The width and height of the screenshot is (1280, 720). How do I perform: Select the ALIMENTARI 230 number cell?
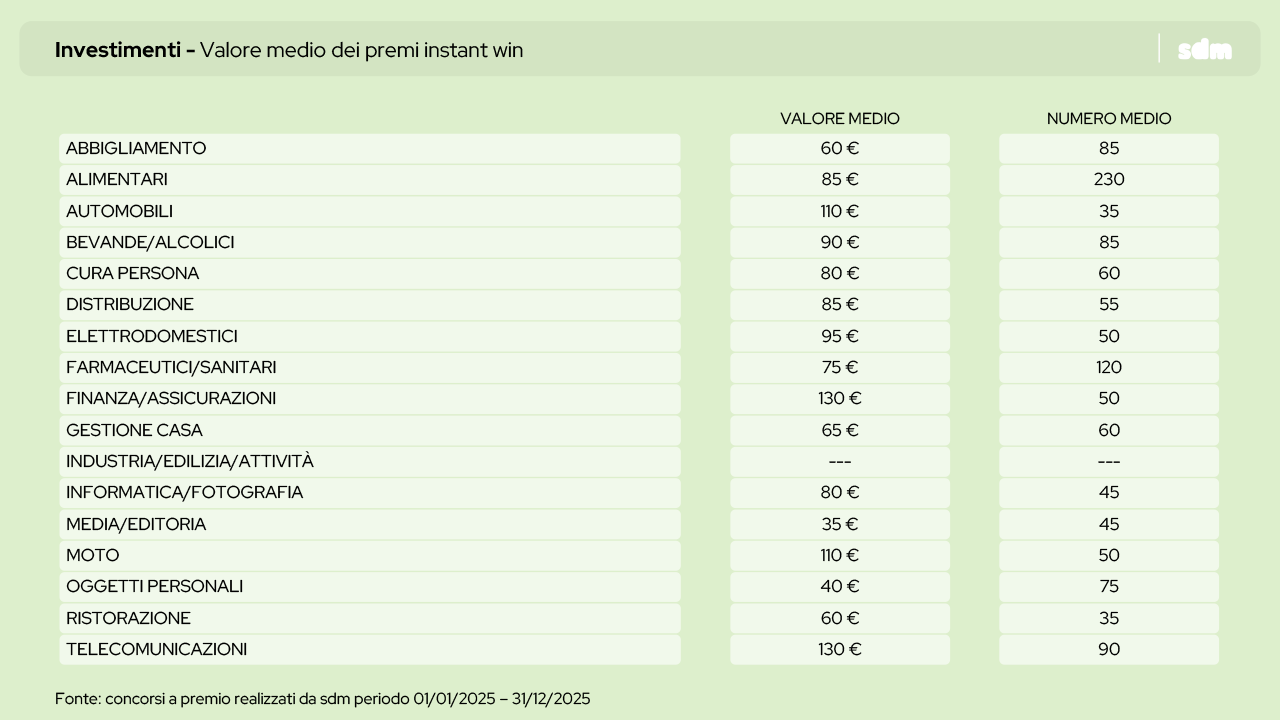coord(1108,180)
